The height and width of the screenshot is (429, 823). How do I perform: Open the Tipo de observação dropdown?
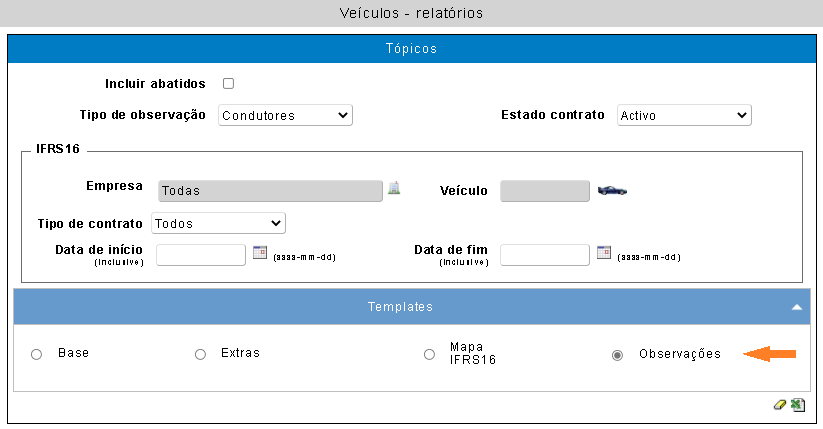[286, 116]
